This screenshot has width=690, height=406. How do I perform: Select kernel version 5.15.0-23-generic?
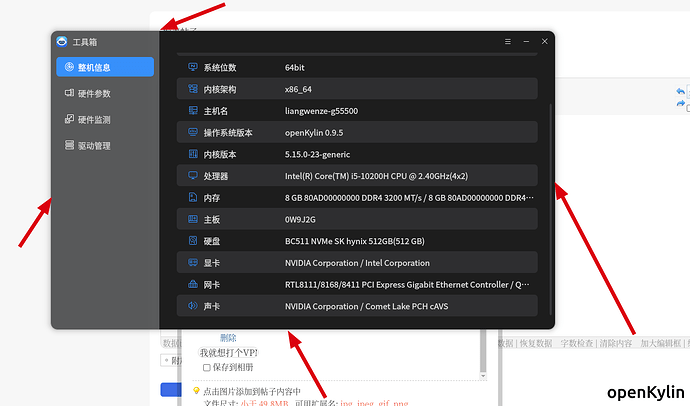[317, 154]
